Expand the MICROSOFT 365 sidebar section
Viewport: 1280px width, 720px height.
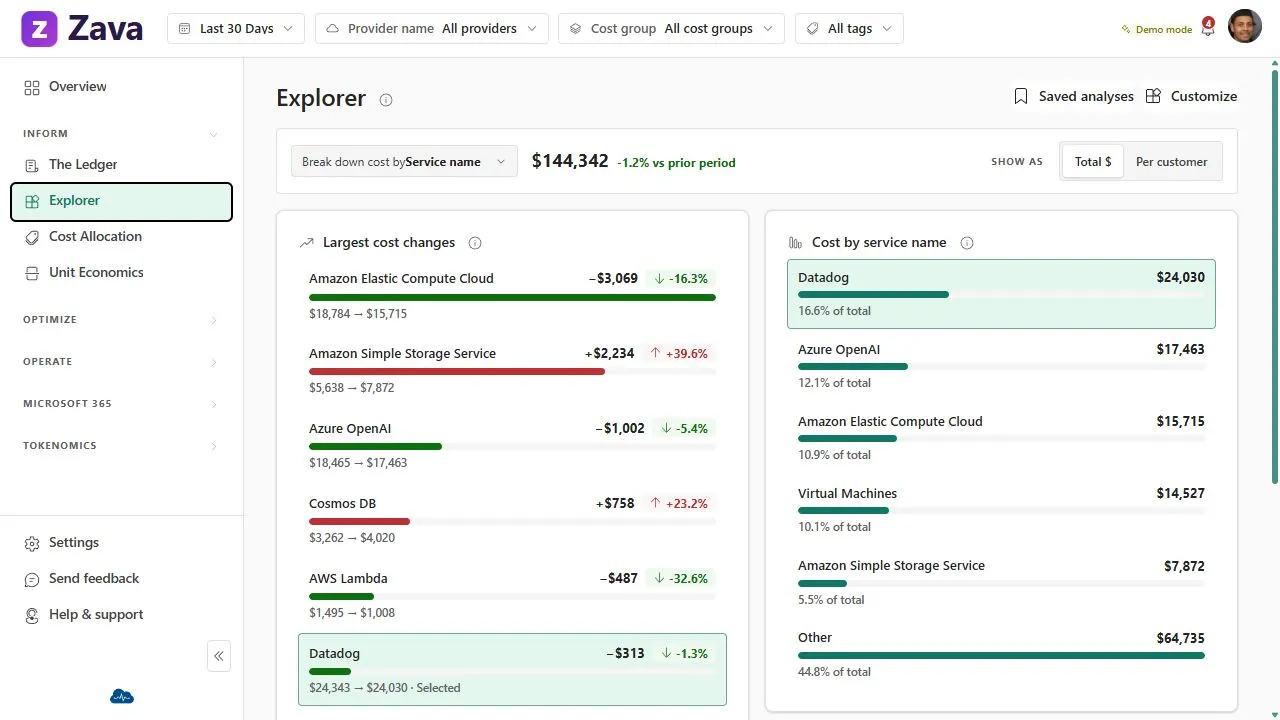(121, 404)
